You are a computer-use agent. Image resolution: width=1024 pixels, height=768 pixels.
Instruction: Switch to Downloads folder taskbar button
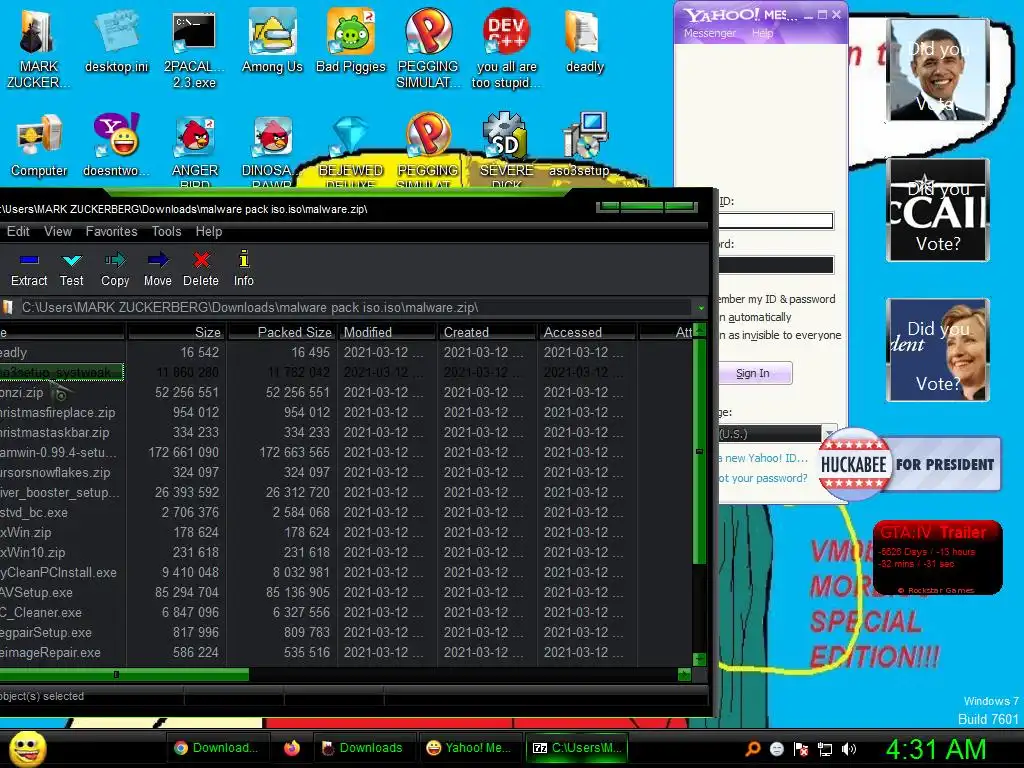363,748
